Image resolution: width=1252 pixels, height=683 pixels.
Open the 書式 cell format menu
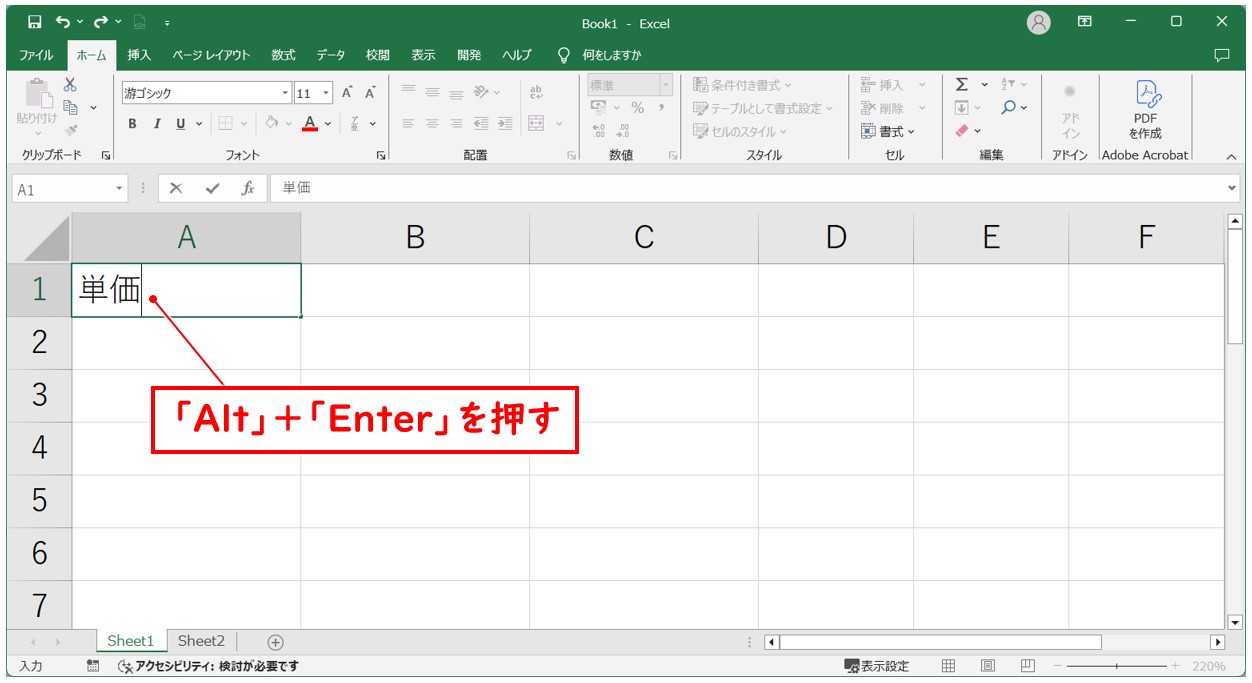click(888, 131)
